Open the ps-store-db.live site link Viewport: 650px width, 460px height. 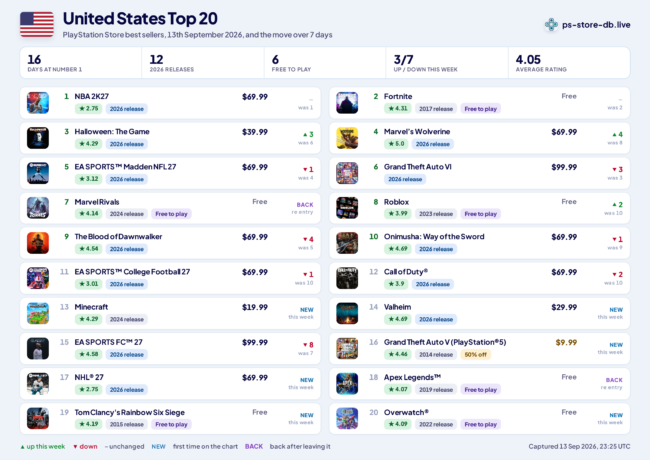pyautogui.click(x=596, y=25)
